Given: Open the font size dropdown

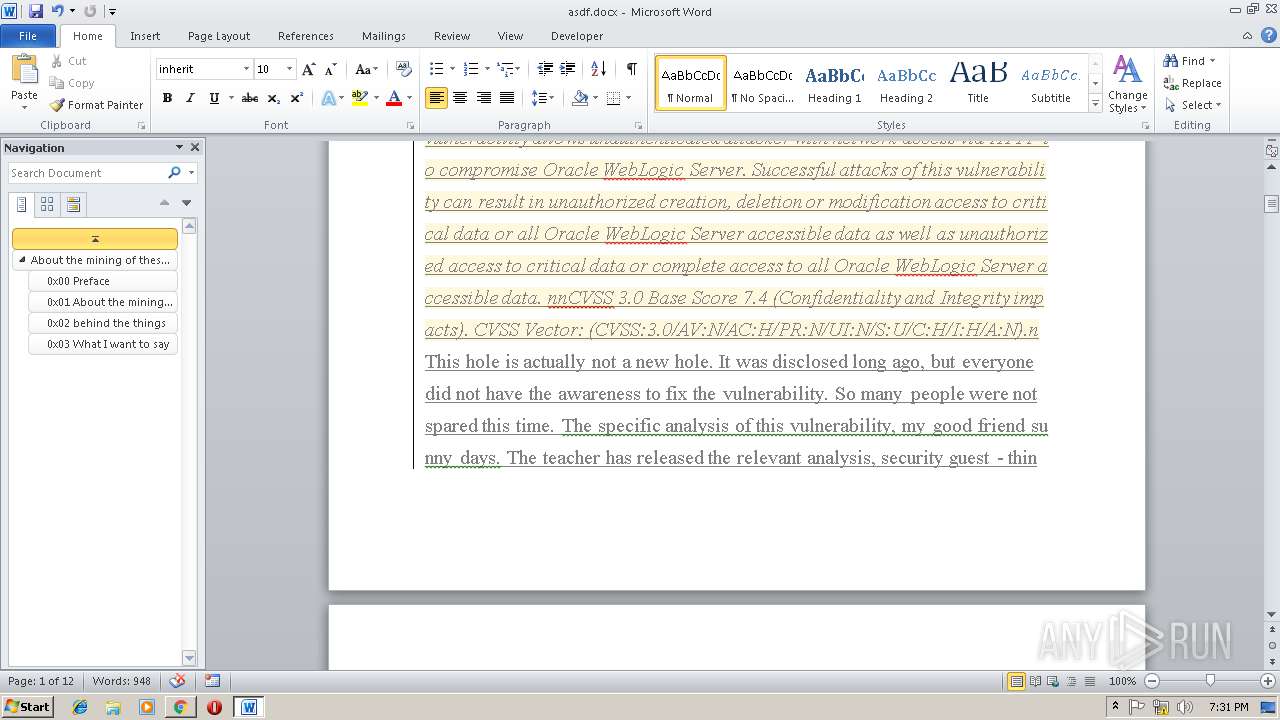Looking at the screenshot, I should coord(289,69).
